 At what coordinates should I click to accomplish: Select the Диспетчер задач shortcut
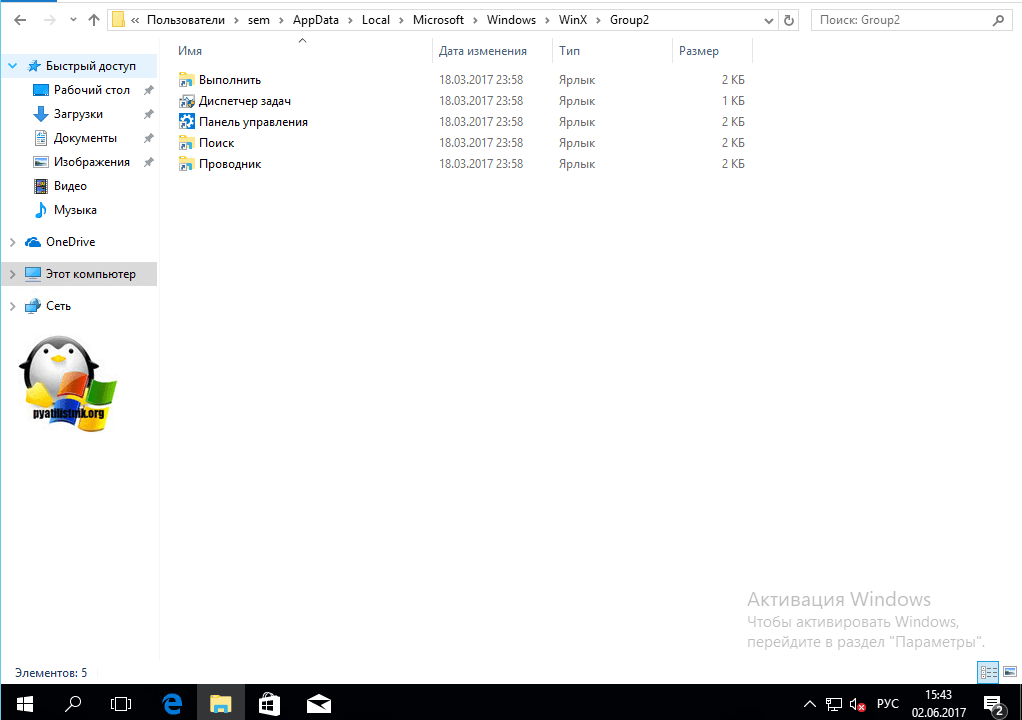pyautogui.click(x=244, y=101)
